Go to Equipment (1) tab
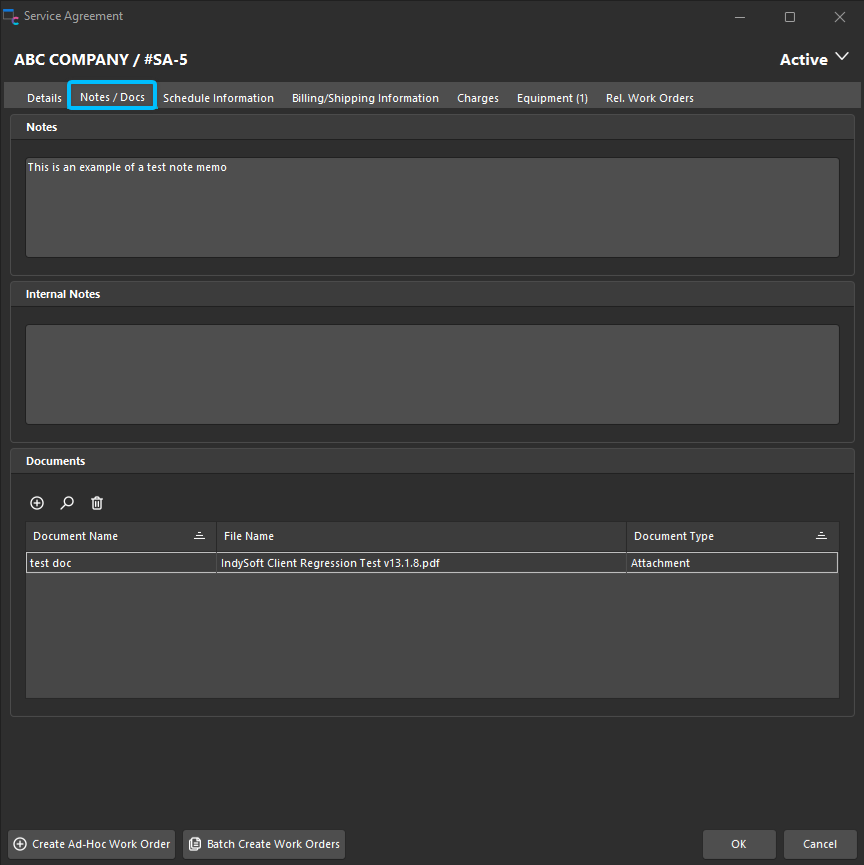 [552, 98]
